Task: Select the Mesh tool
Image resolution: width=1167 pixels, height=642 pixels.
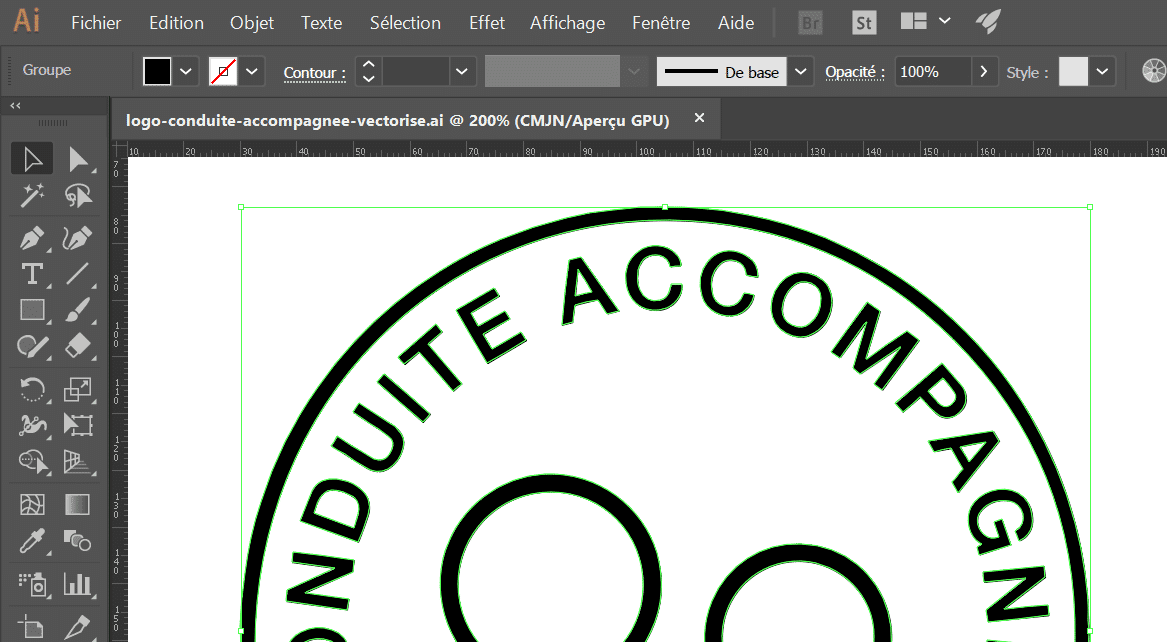Action: coord(32,504)
